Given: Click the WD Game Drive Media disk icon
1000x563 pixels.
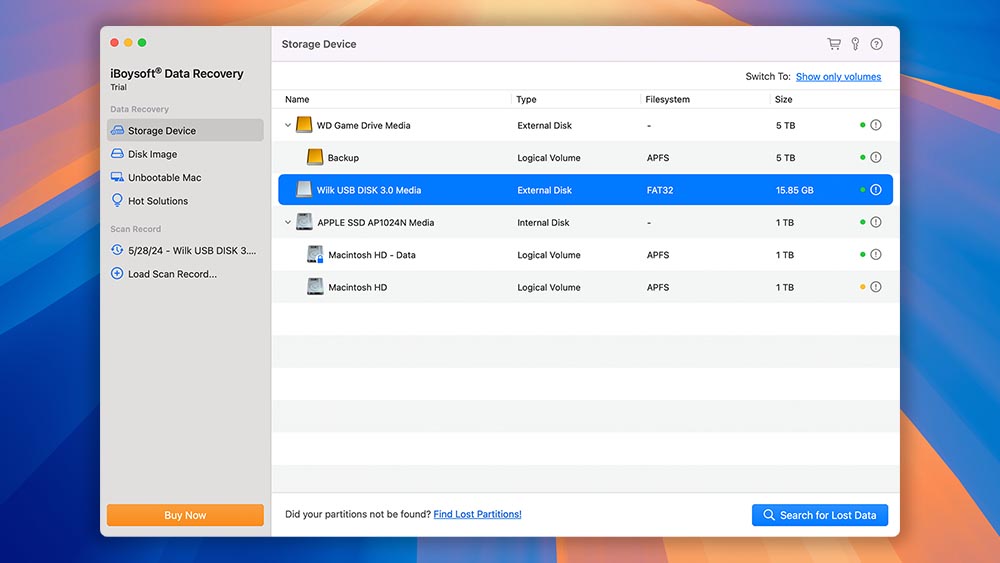Looking at the screenshot, I should (x=304, y=125).
